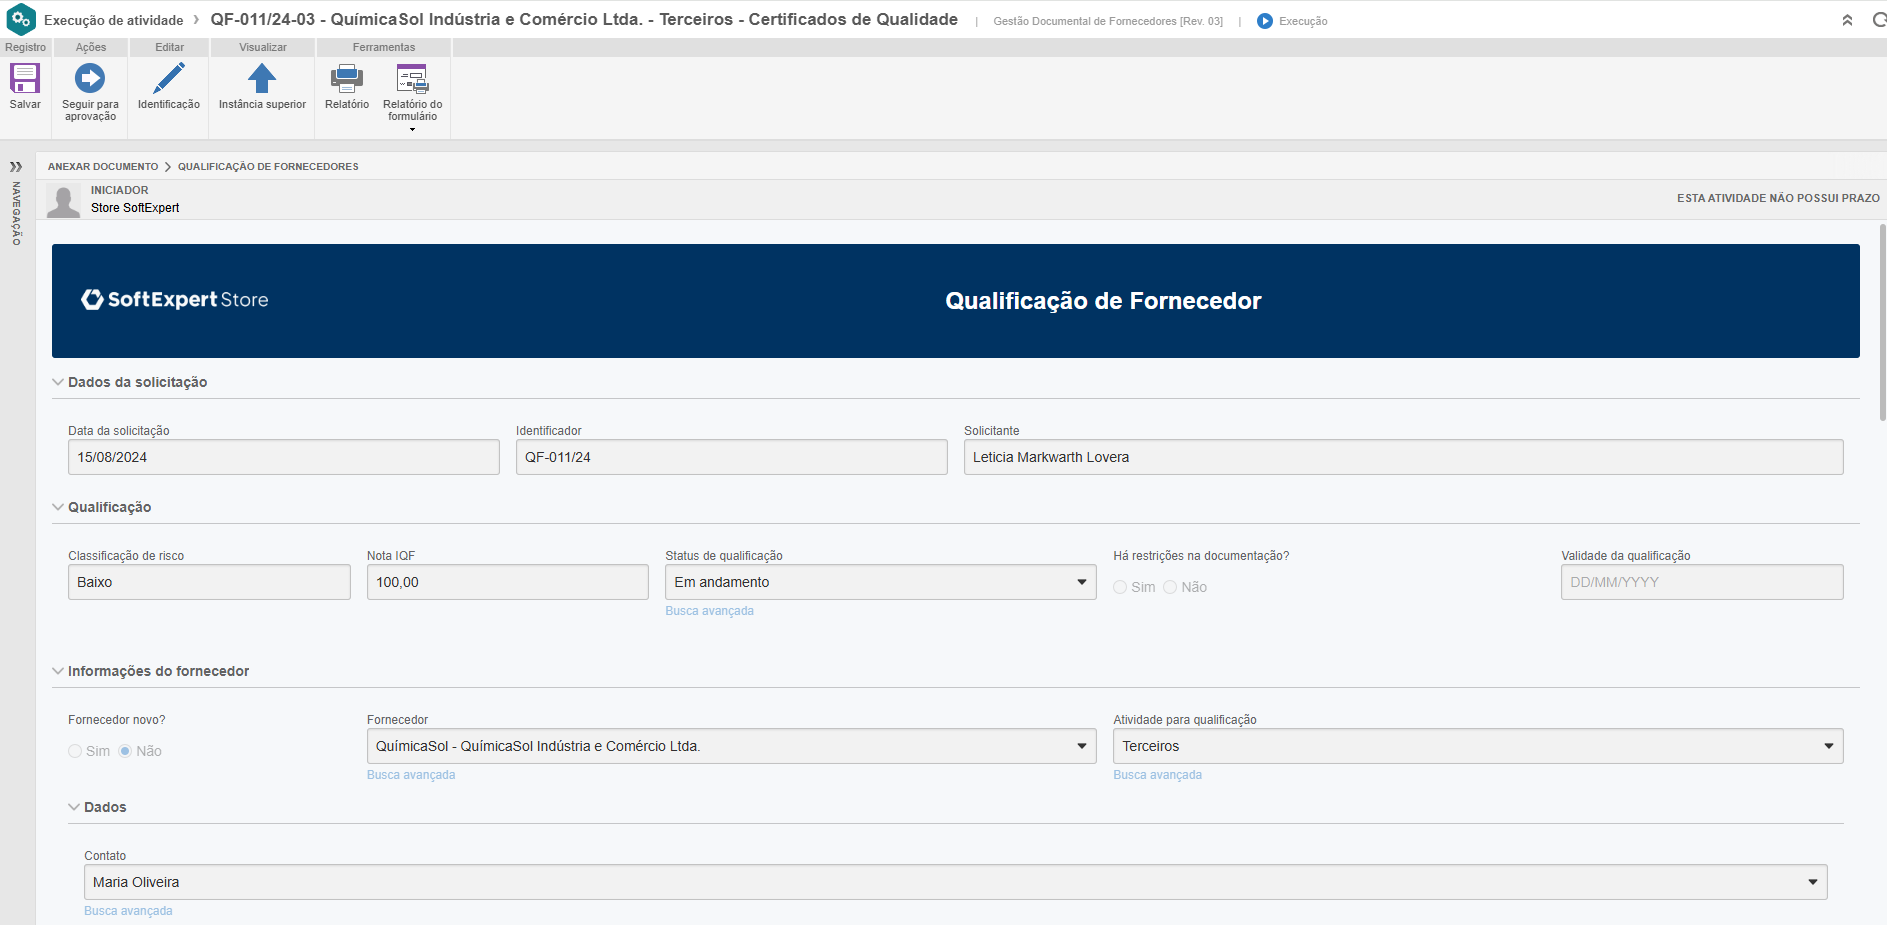Viewport: 1887px width, 925px height.
Task: Open the Relatório printer icon
Action: coord(347,79)
